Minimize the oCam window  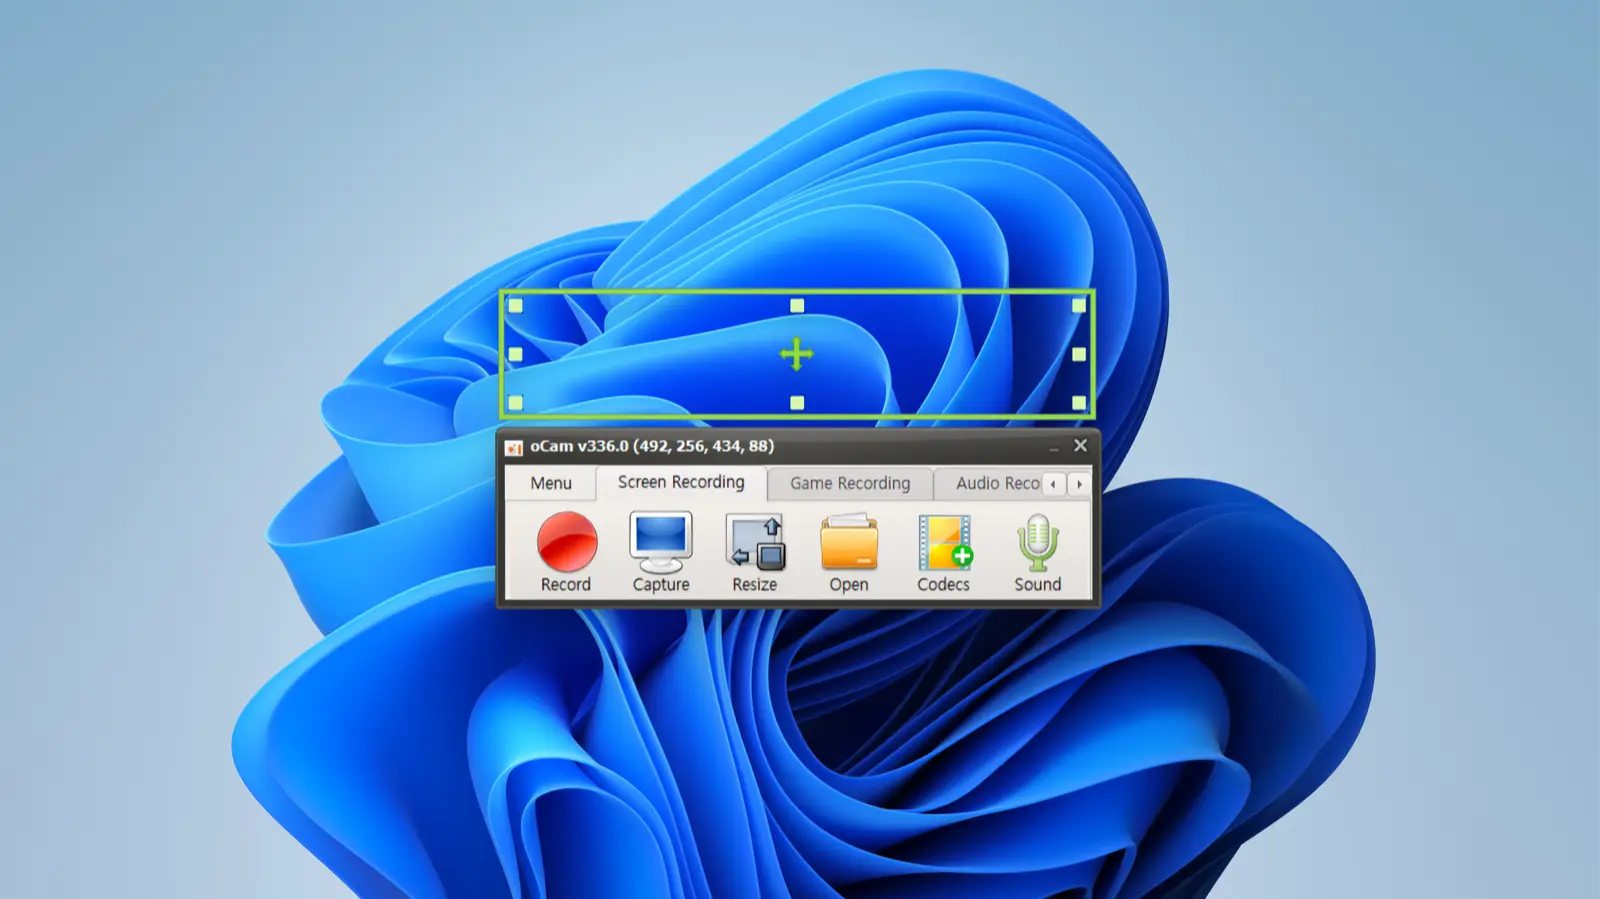[1053, 447]
